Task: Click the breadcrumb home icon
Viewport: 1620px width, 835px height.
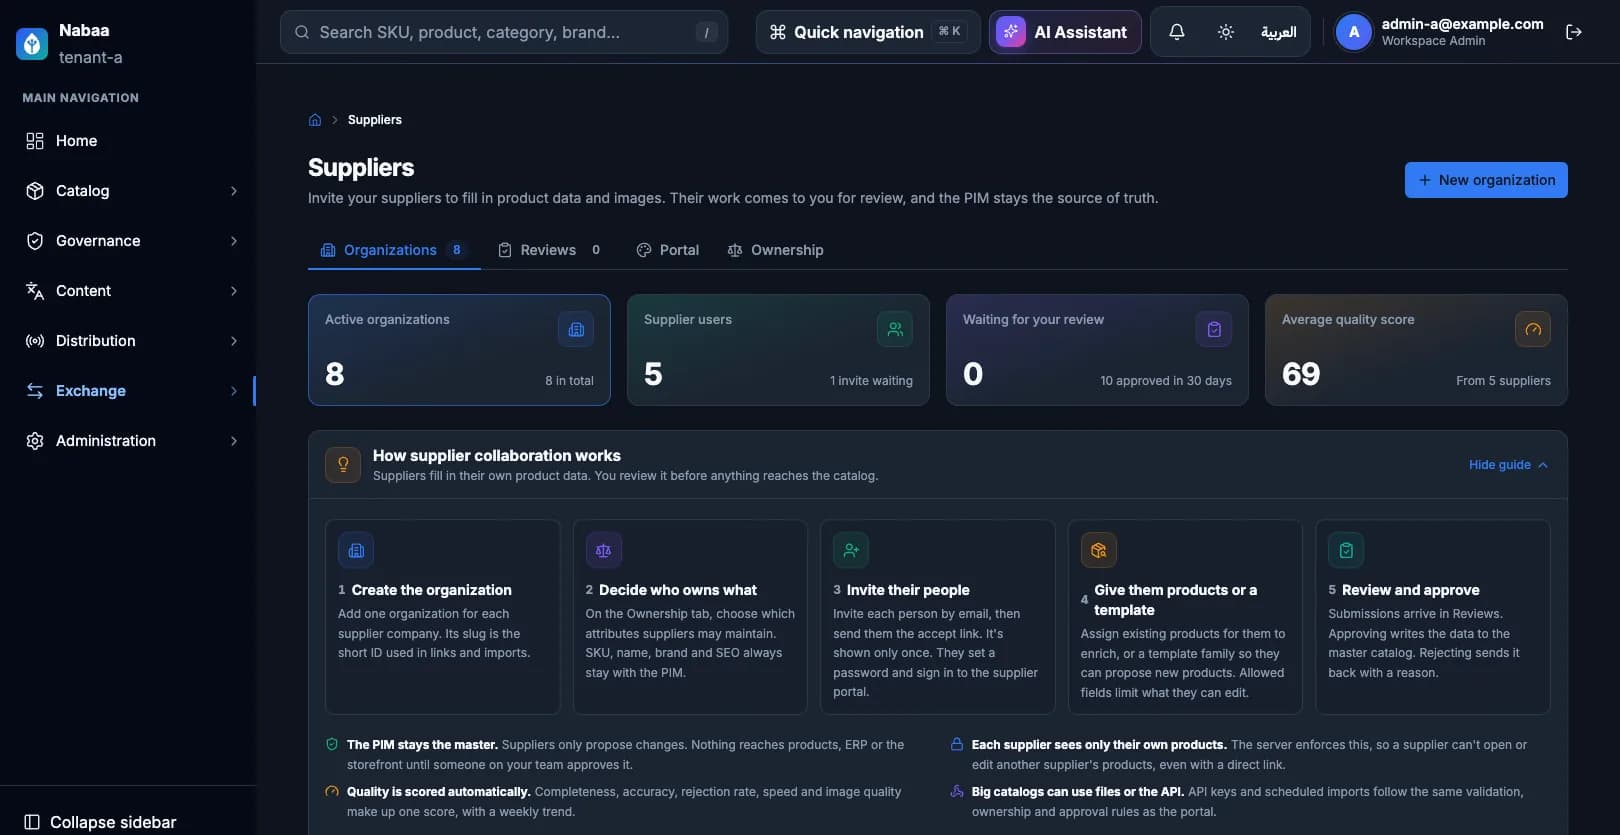Action: tap(315, 120)
